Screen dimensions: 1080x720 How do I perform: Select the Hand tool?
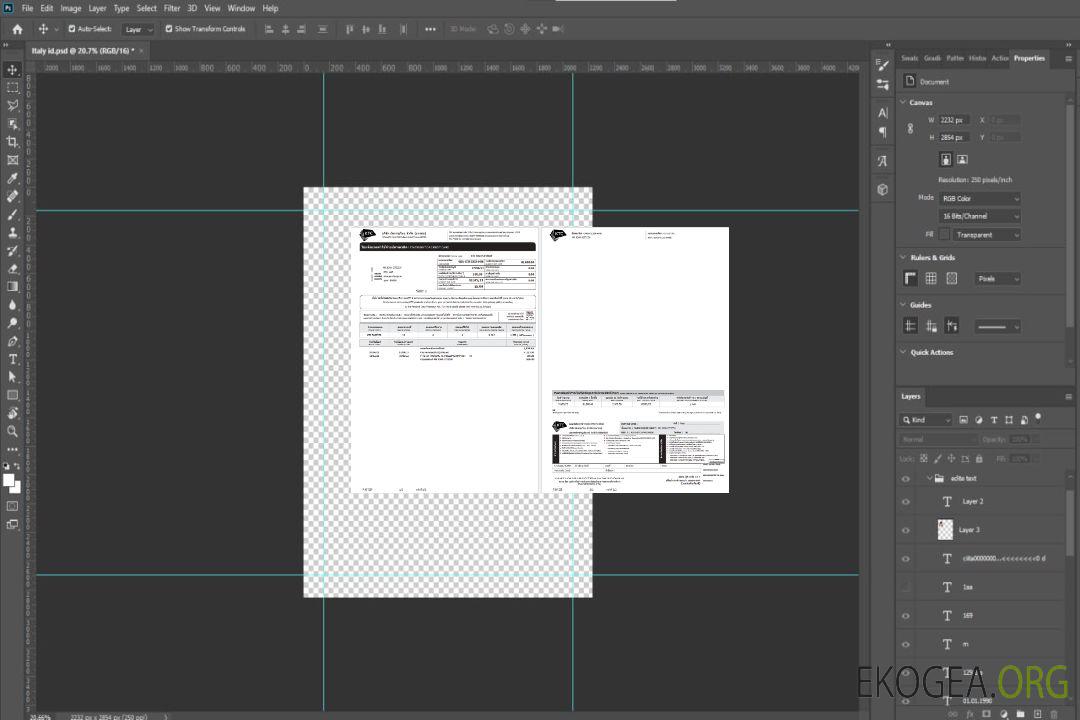[12, 413]
